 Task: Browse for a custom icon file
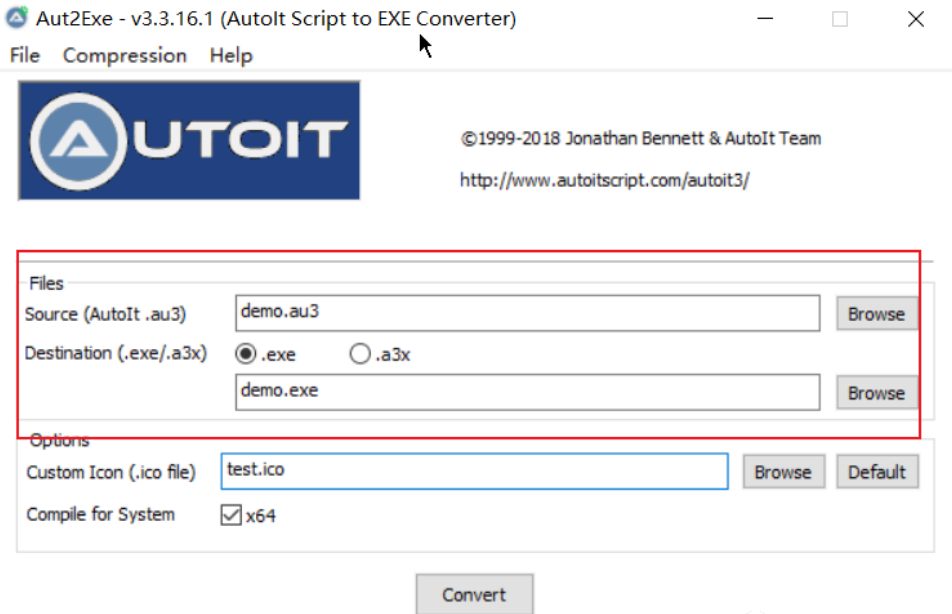point(783,472)
